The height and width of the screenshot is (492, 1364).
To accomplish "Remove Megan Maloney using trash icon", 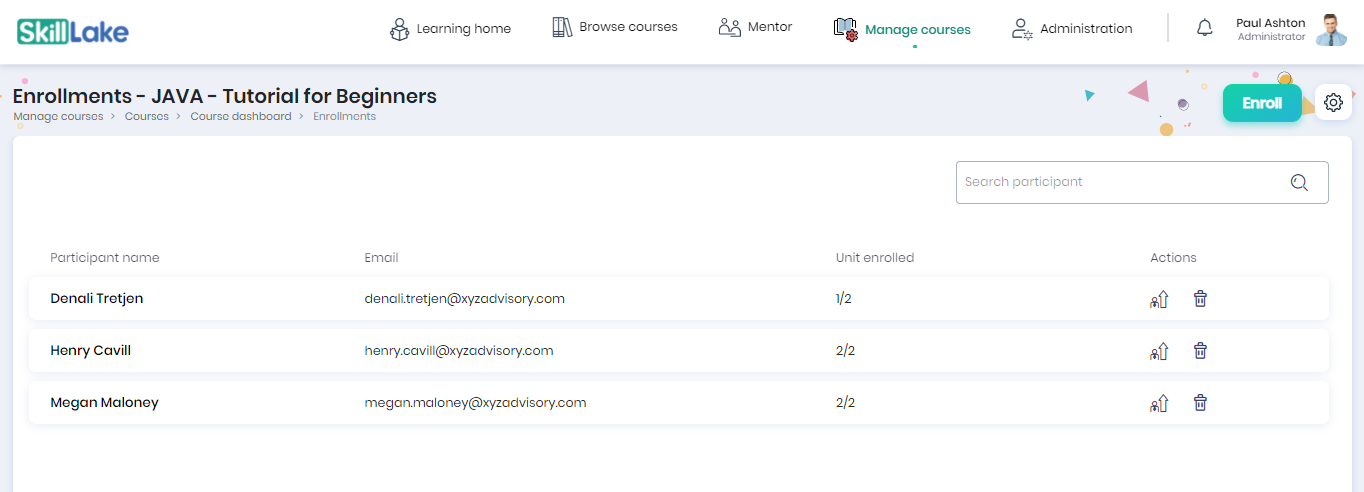I will [x=1200, y=403].
